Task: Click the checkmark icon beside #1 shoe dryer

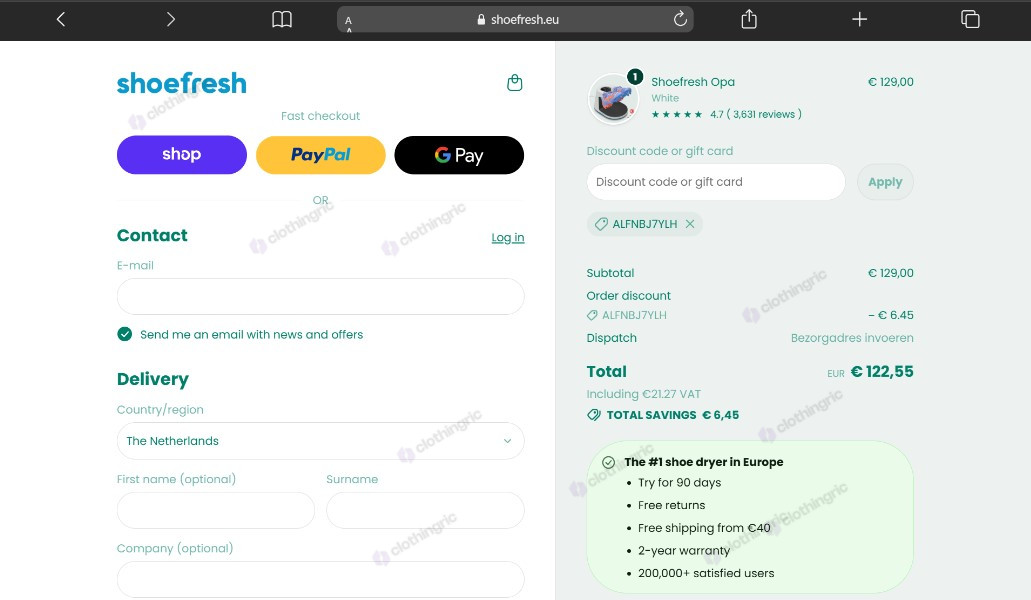Action: 609,463
